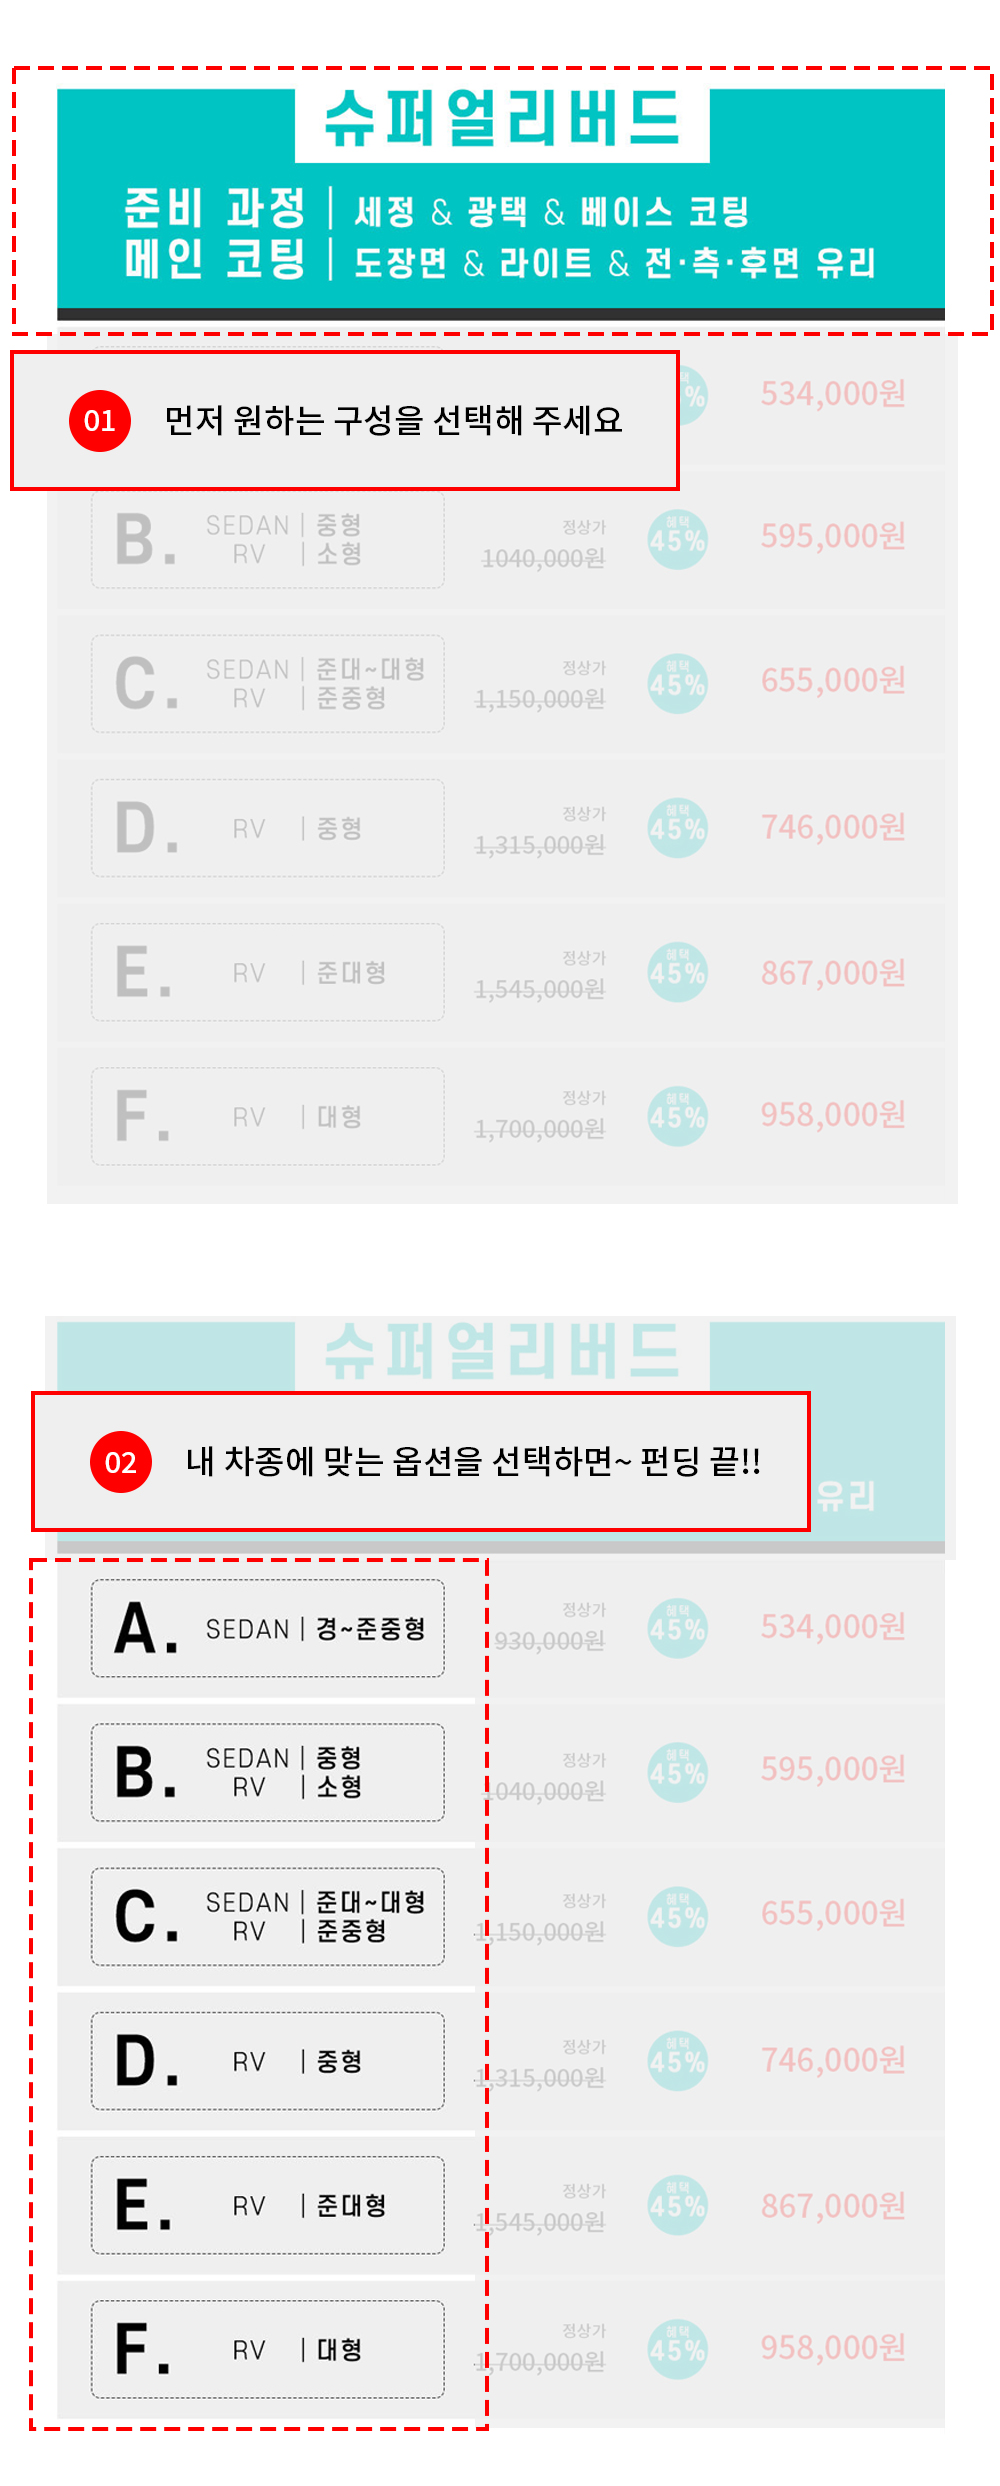Select option A SEDAN 경~준중형
This screenshot has width=1000, height=2486.
pyautogui.click(x=267, y=1628)
